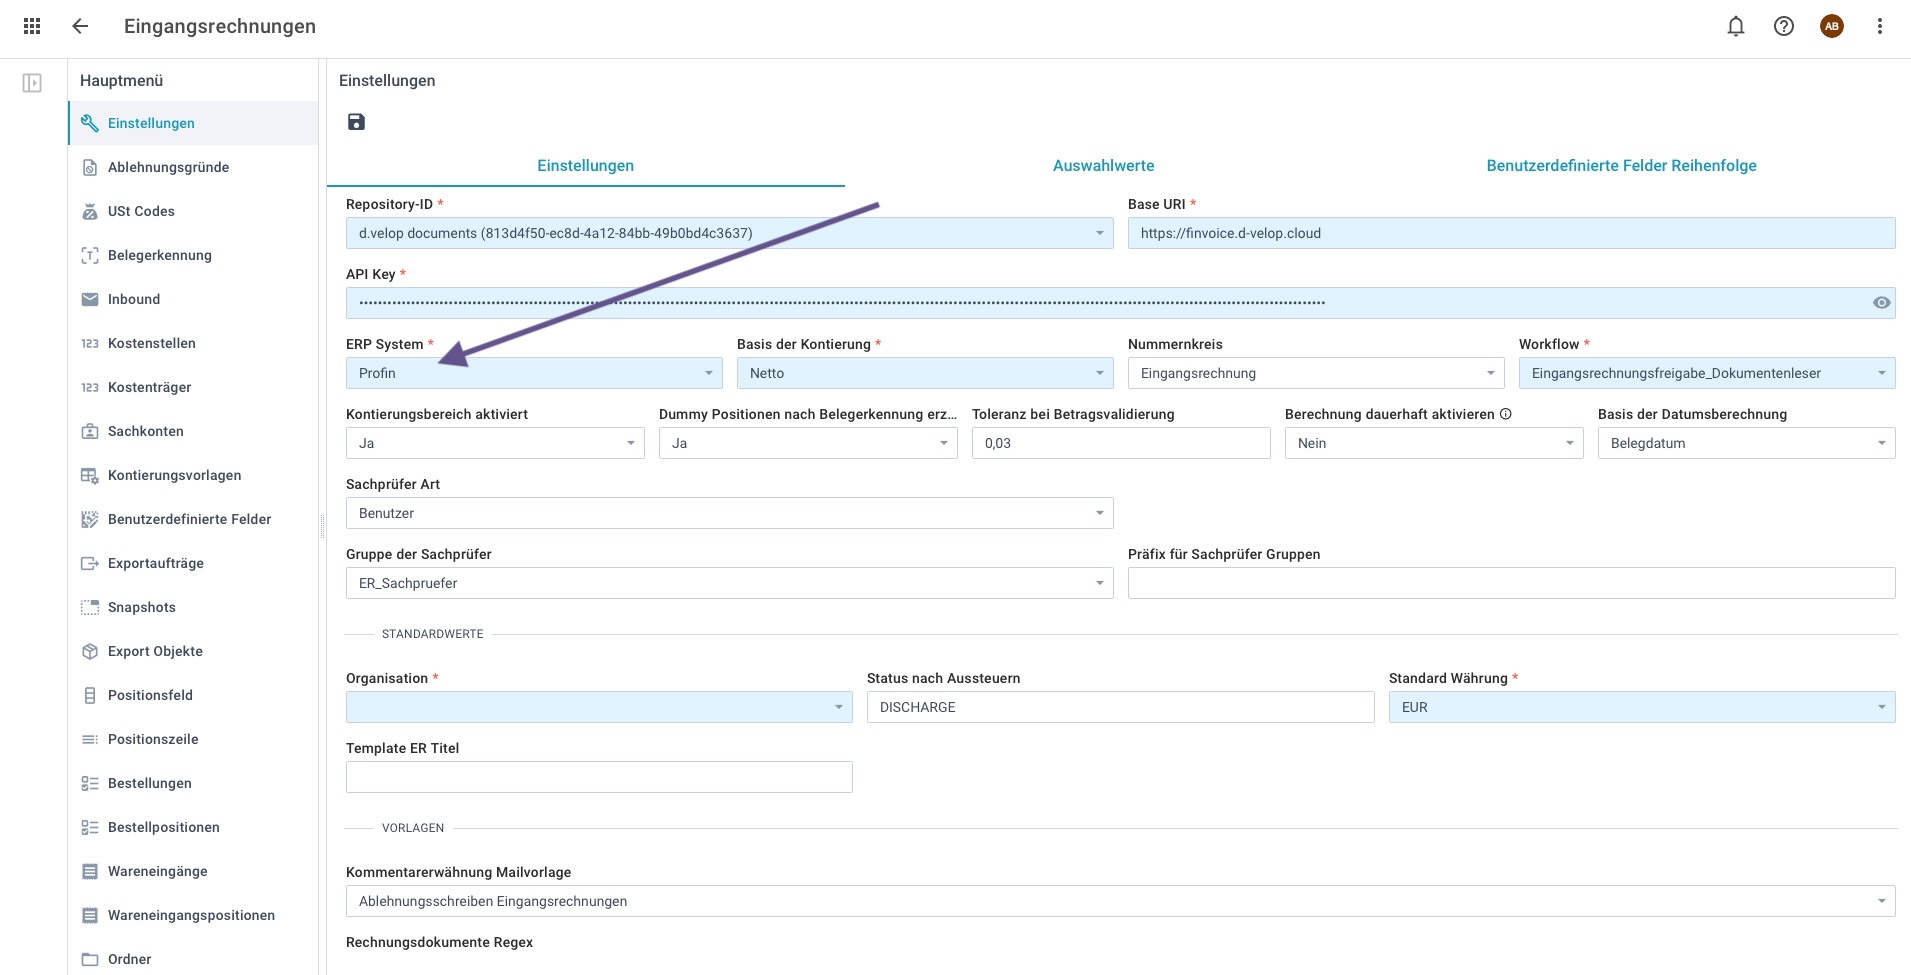Screen dimensions: 1911x975
Task: Click info icon next to Berechnung dauerhaft aktivieren
Action: tap(1505, 414)
